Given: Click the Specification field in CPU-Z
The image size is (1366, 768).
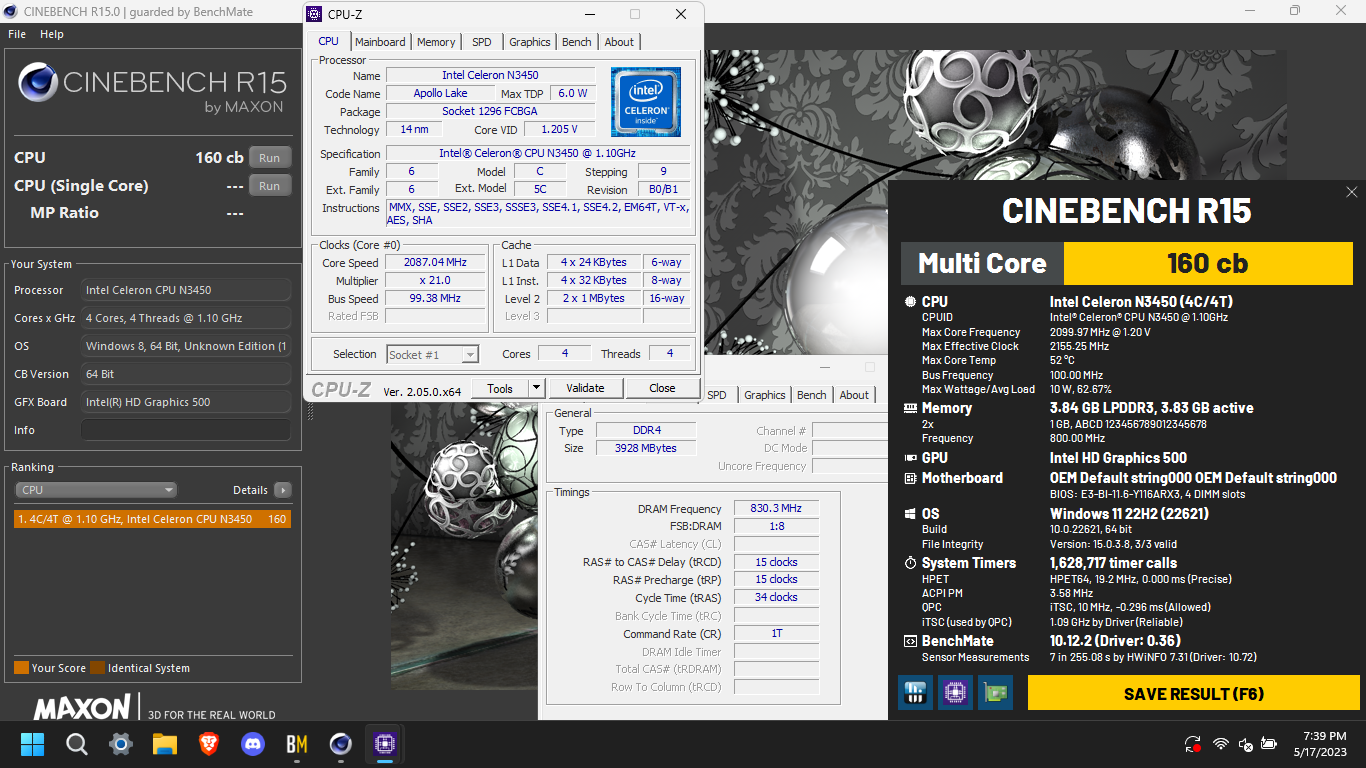Looking at the screenshot, I should point(537,153).
